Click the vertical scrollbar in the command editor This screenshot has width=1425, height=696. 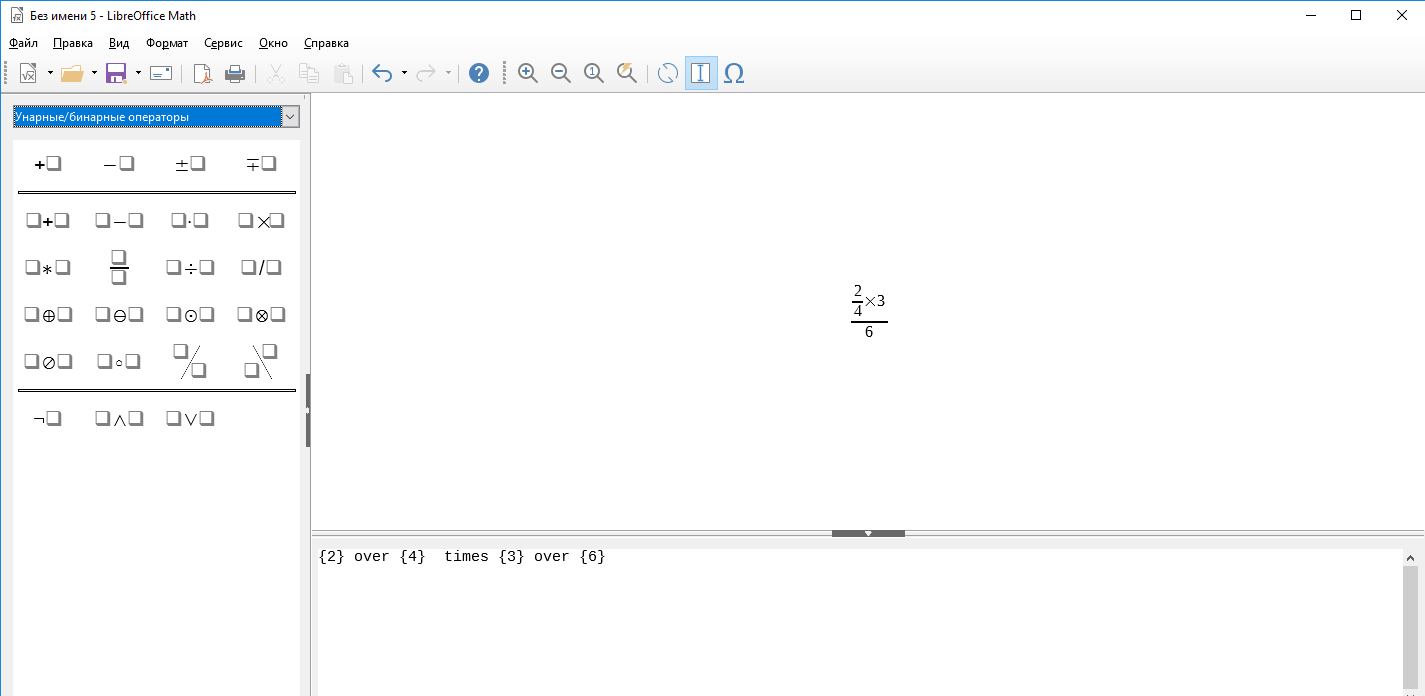coord(1410,620)
